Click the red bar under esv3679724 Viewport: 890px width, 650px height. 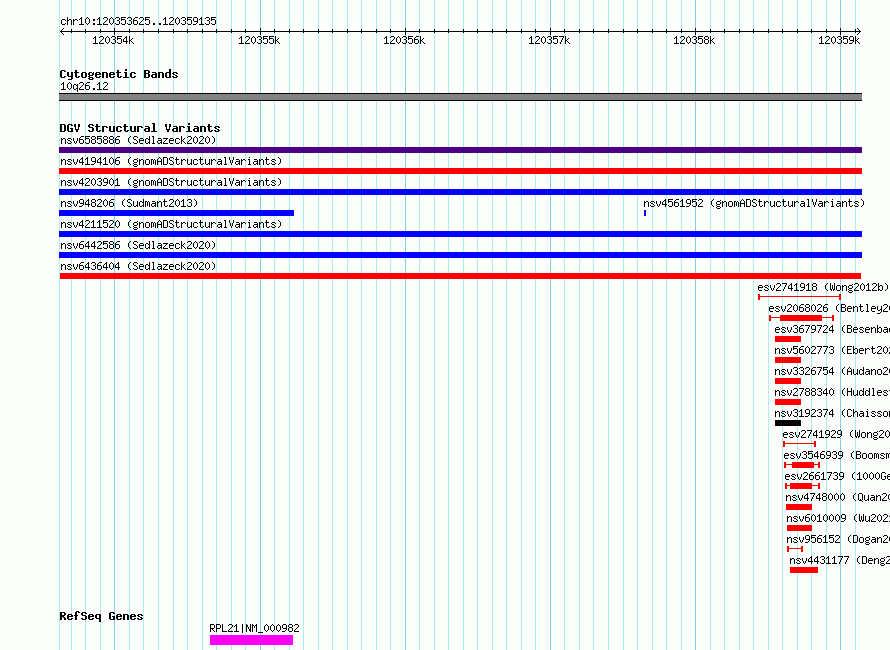click(x=788, y=339)
